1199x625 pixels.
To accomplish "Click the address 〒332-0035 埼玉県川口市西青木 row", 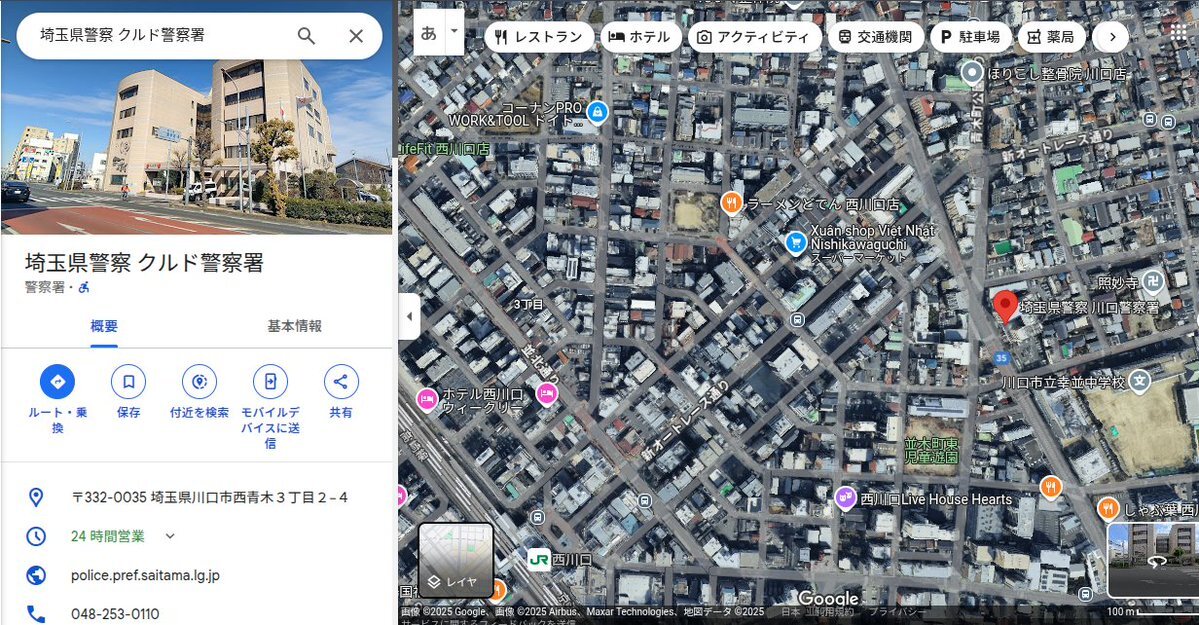I will tap(196, 497).
